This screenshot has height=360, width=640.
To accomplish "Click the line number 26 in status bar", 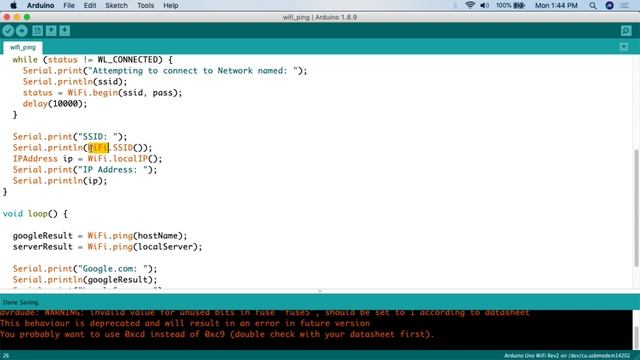I will point(6,356).
